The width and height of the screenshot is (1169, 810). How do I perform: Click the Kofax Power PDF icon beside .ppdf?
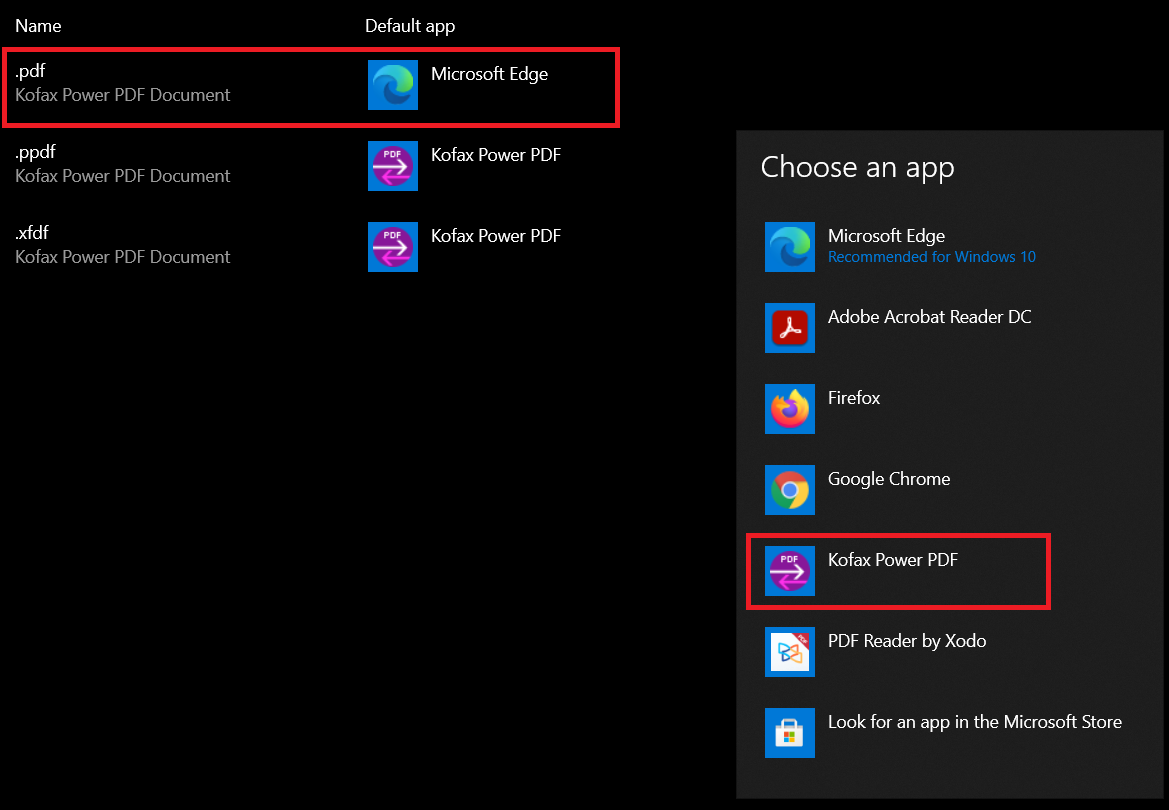(393, 165)
